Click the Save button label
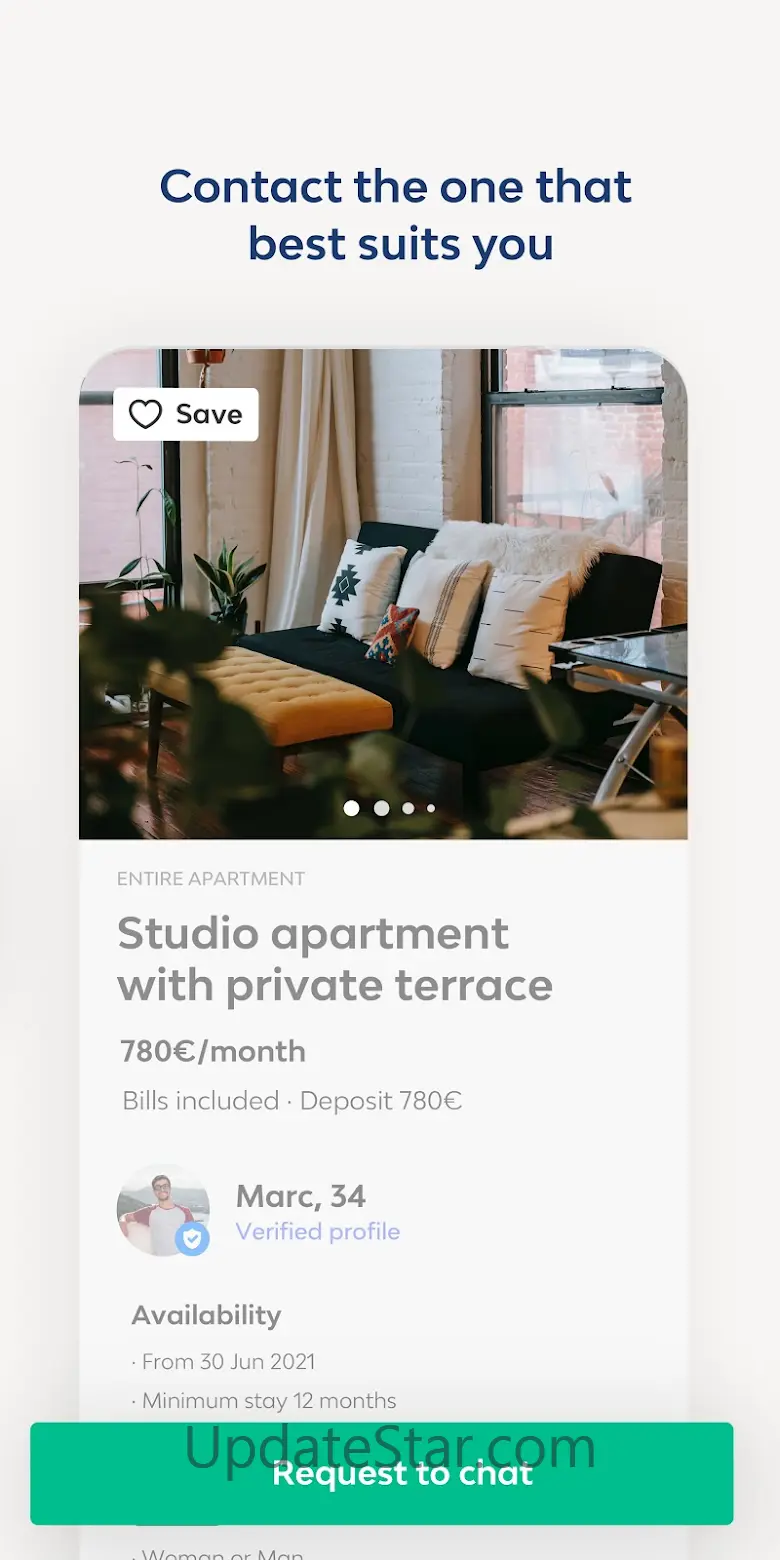780x1560 pixels. [x=209, y=415]
